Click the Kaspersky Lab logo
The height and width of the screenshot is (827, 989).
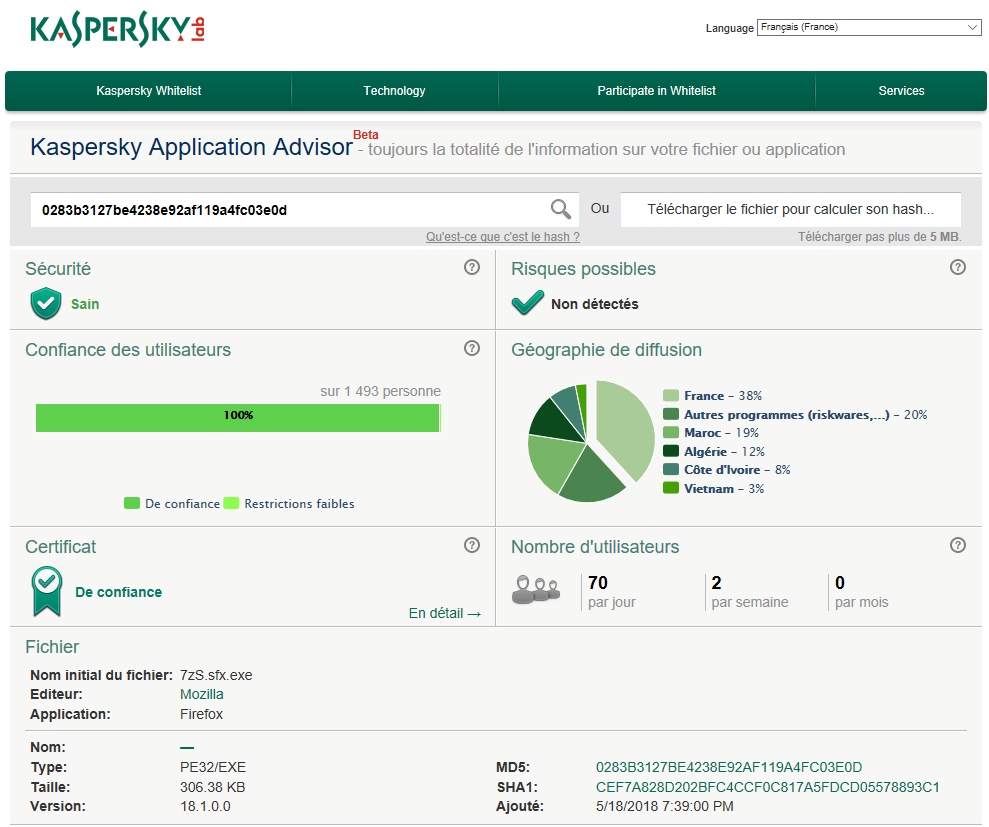point(118,29)
